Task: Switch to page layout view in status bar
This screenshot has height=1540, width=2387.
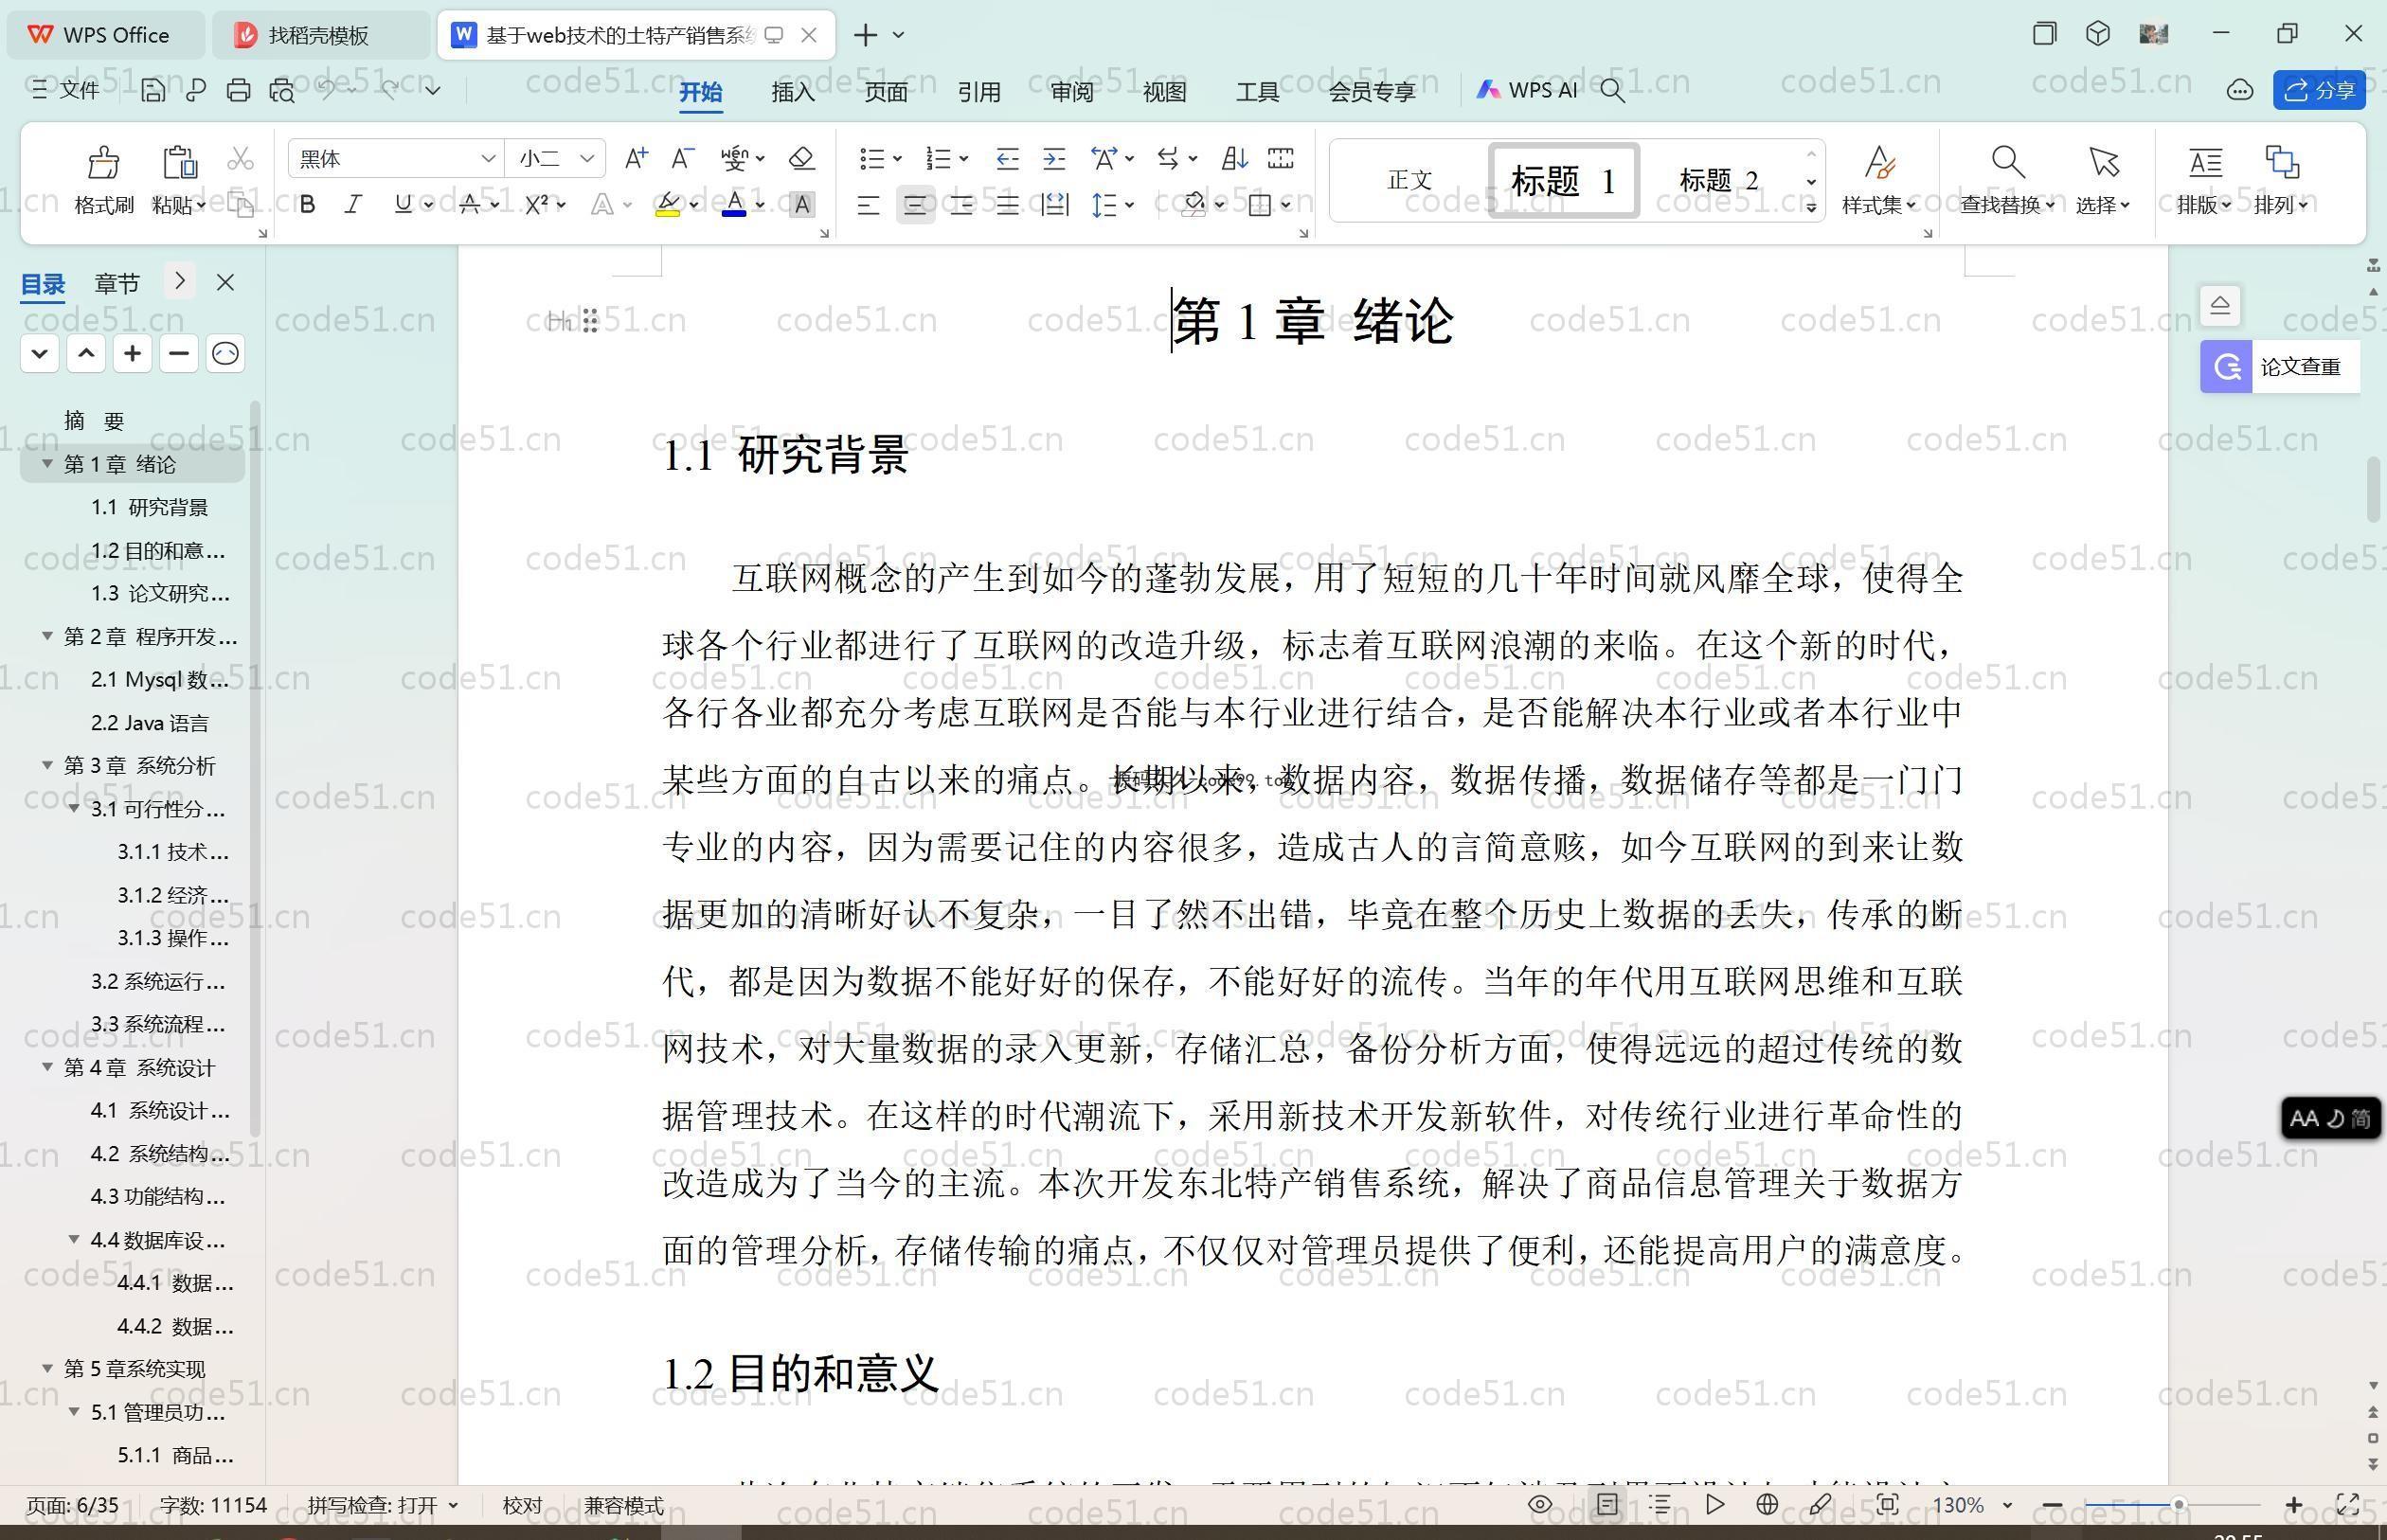Action: click(1607, 1504)
